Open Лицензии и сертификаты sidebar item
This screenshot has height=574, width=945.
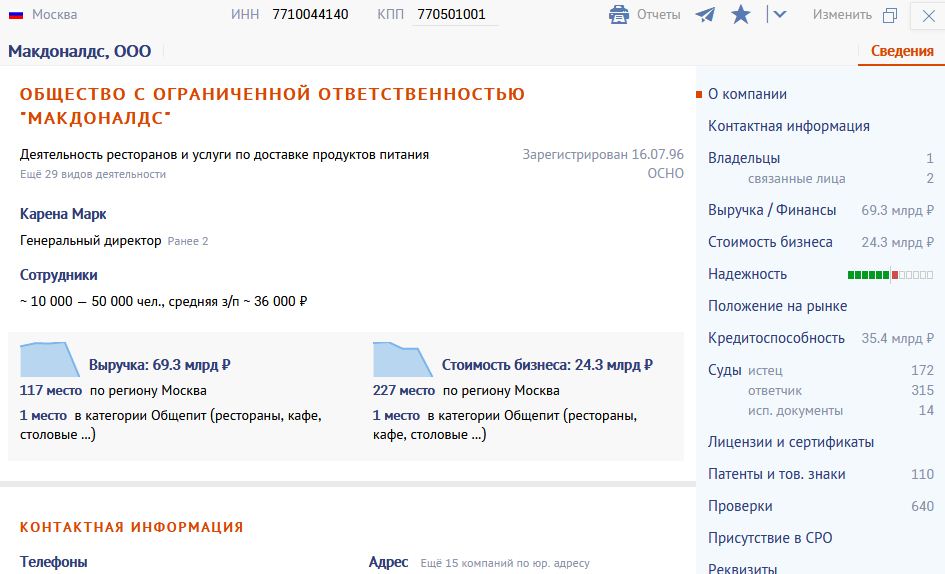(x=791, y=442)
